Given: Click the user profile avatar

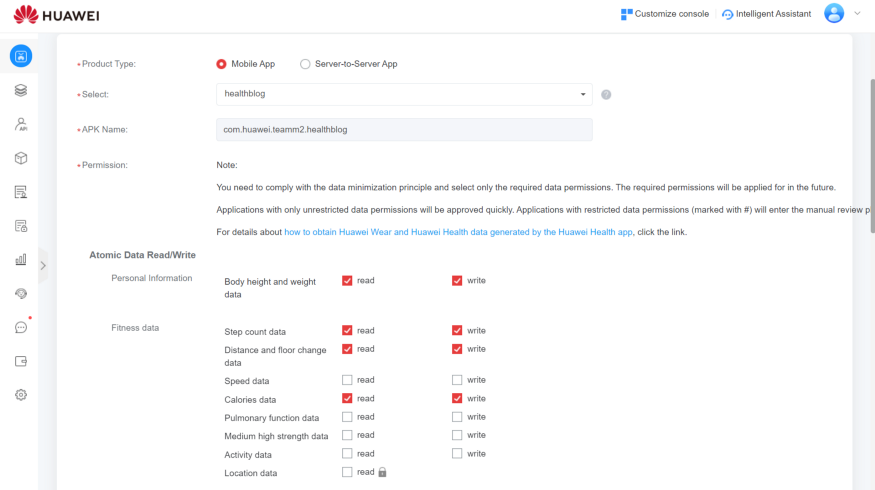Looking at the screenshot, I should tap(834, 13).
